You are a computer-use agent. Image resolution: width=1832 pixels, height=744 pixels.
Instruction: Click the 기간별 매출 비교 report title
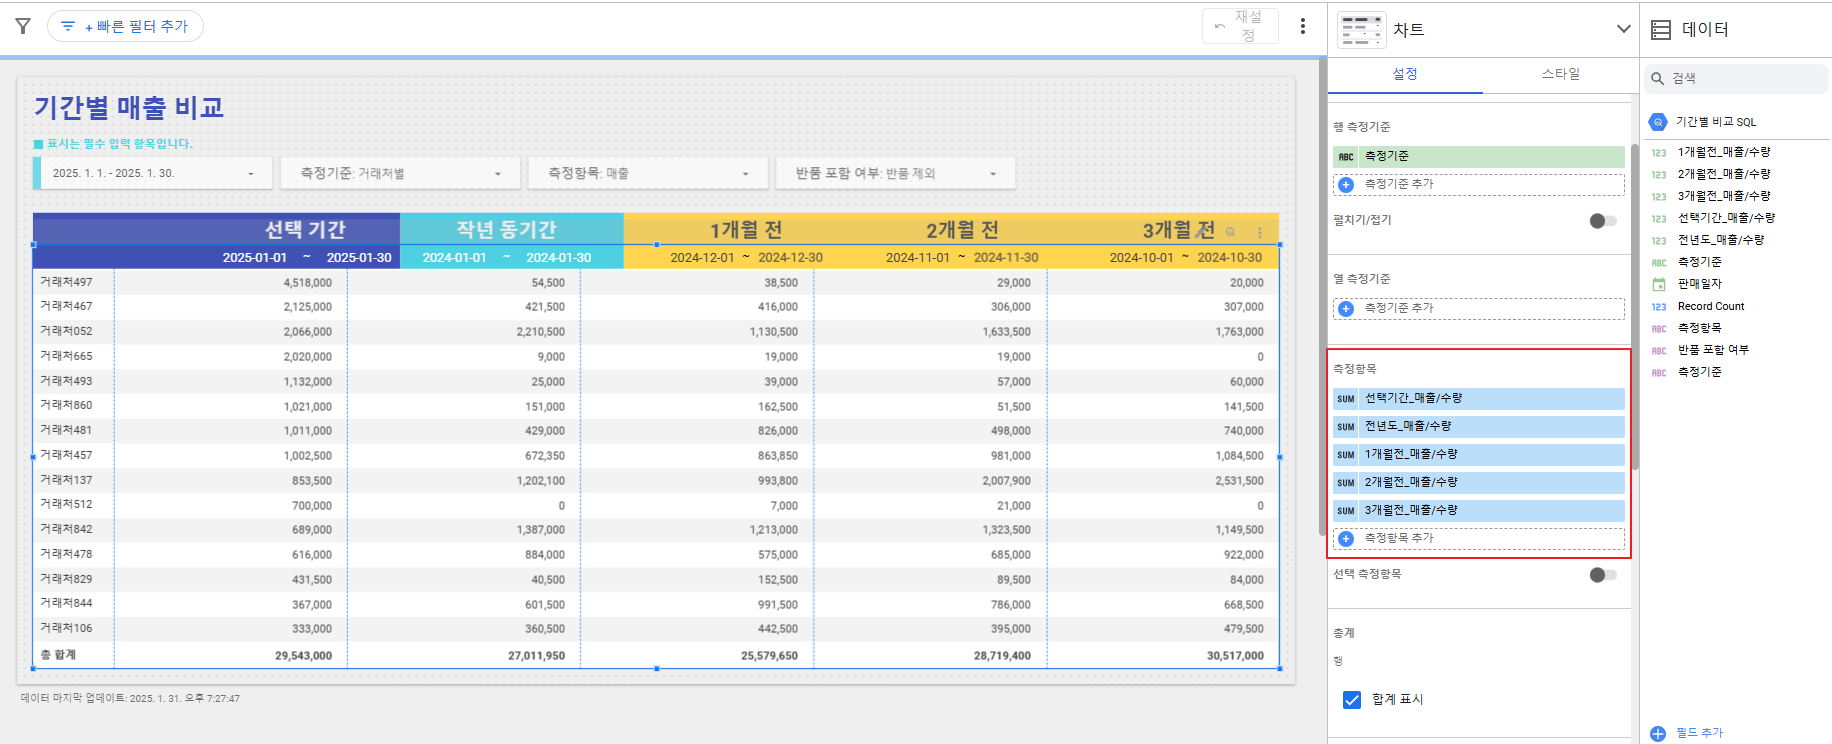(129, 107)
